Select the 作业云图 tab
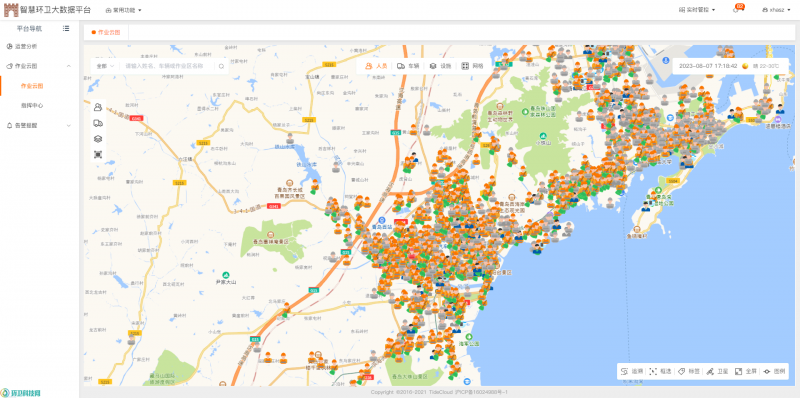Image resolution: width=800 pixels, height=398 pixels. (106, 32)
